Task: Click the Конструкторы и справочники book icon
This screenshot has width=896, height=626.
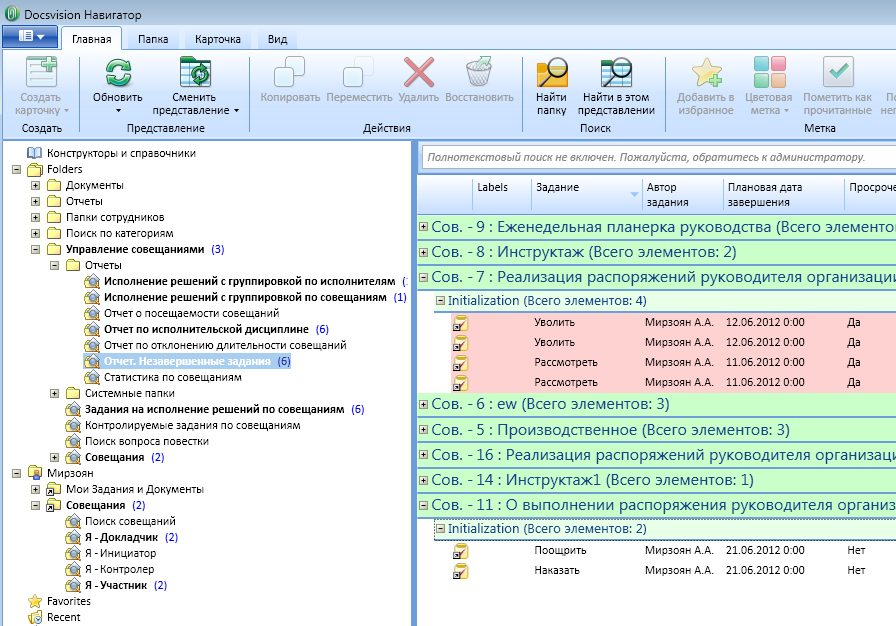Action: 35,153
